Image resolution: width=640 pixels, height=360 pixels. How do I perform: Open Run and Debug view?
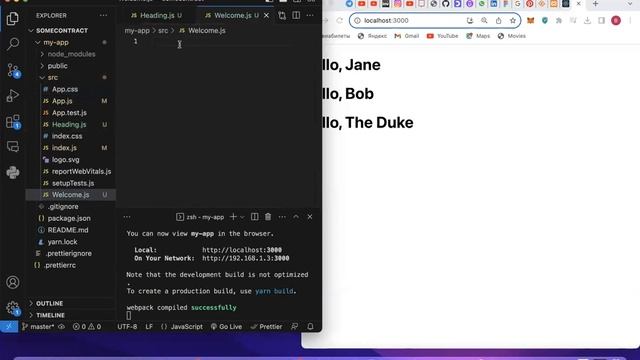(x=13, y=96)
